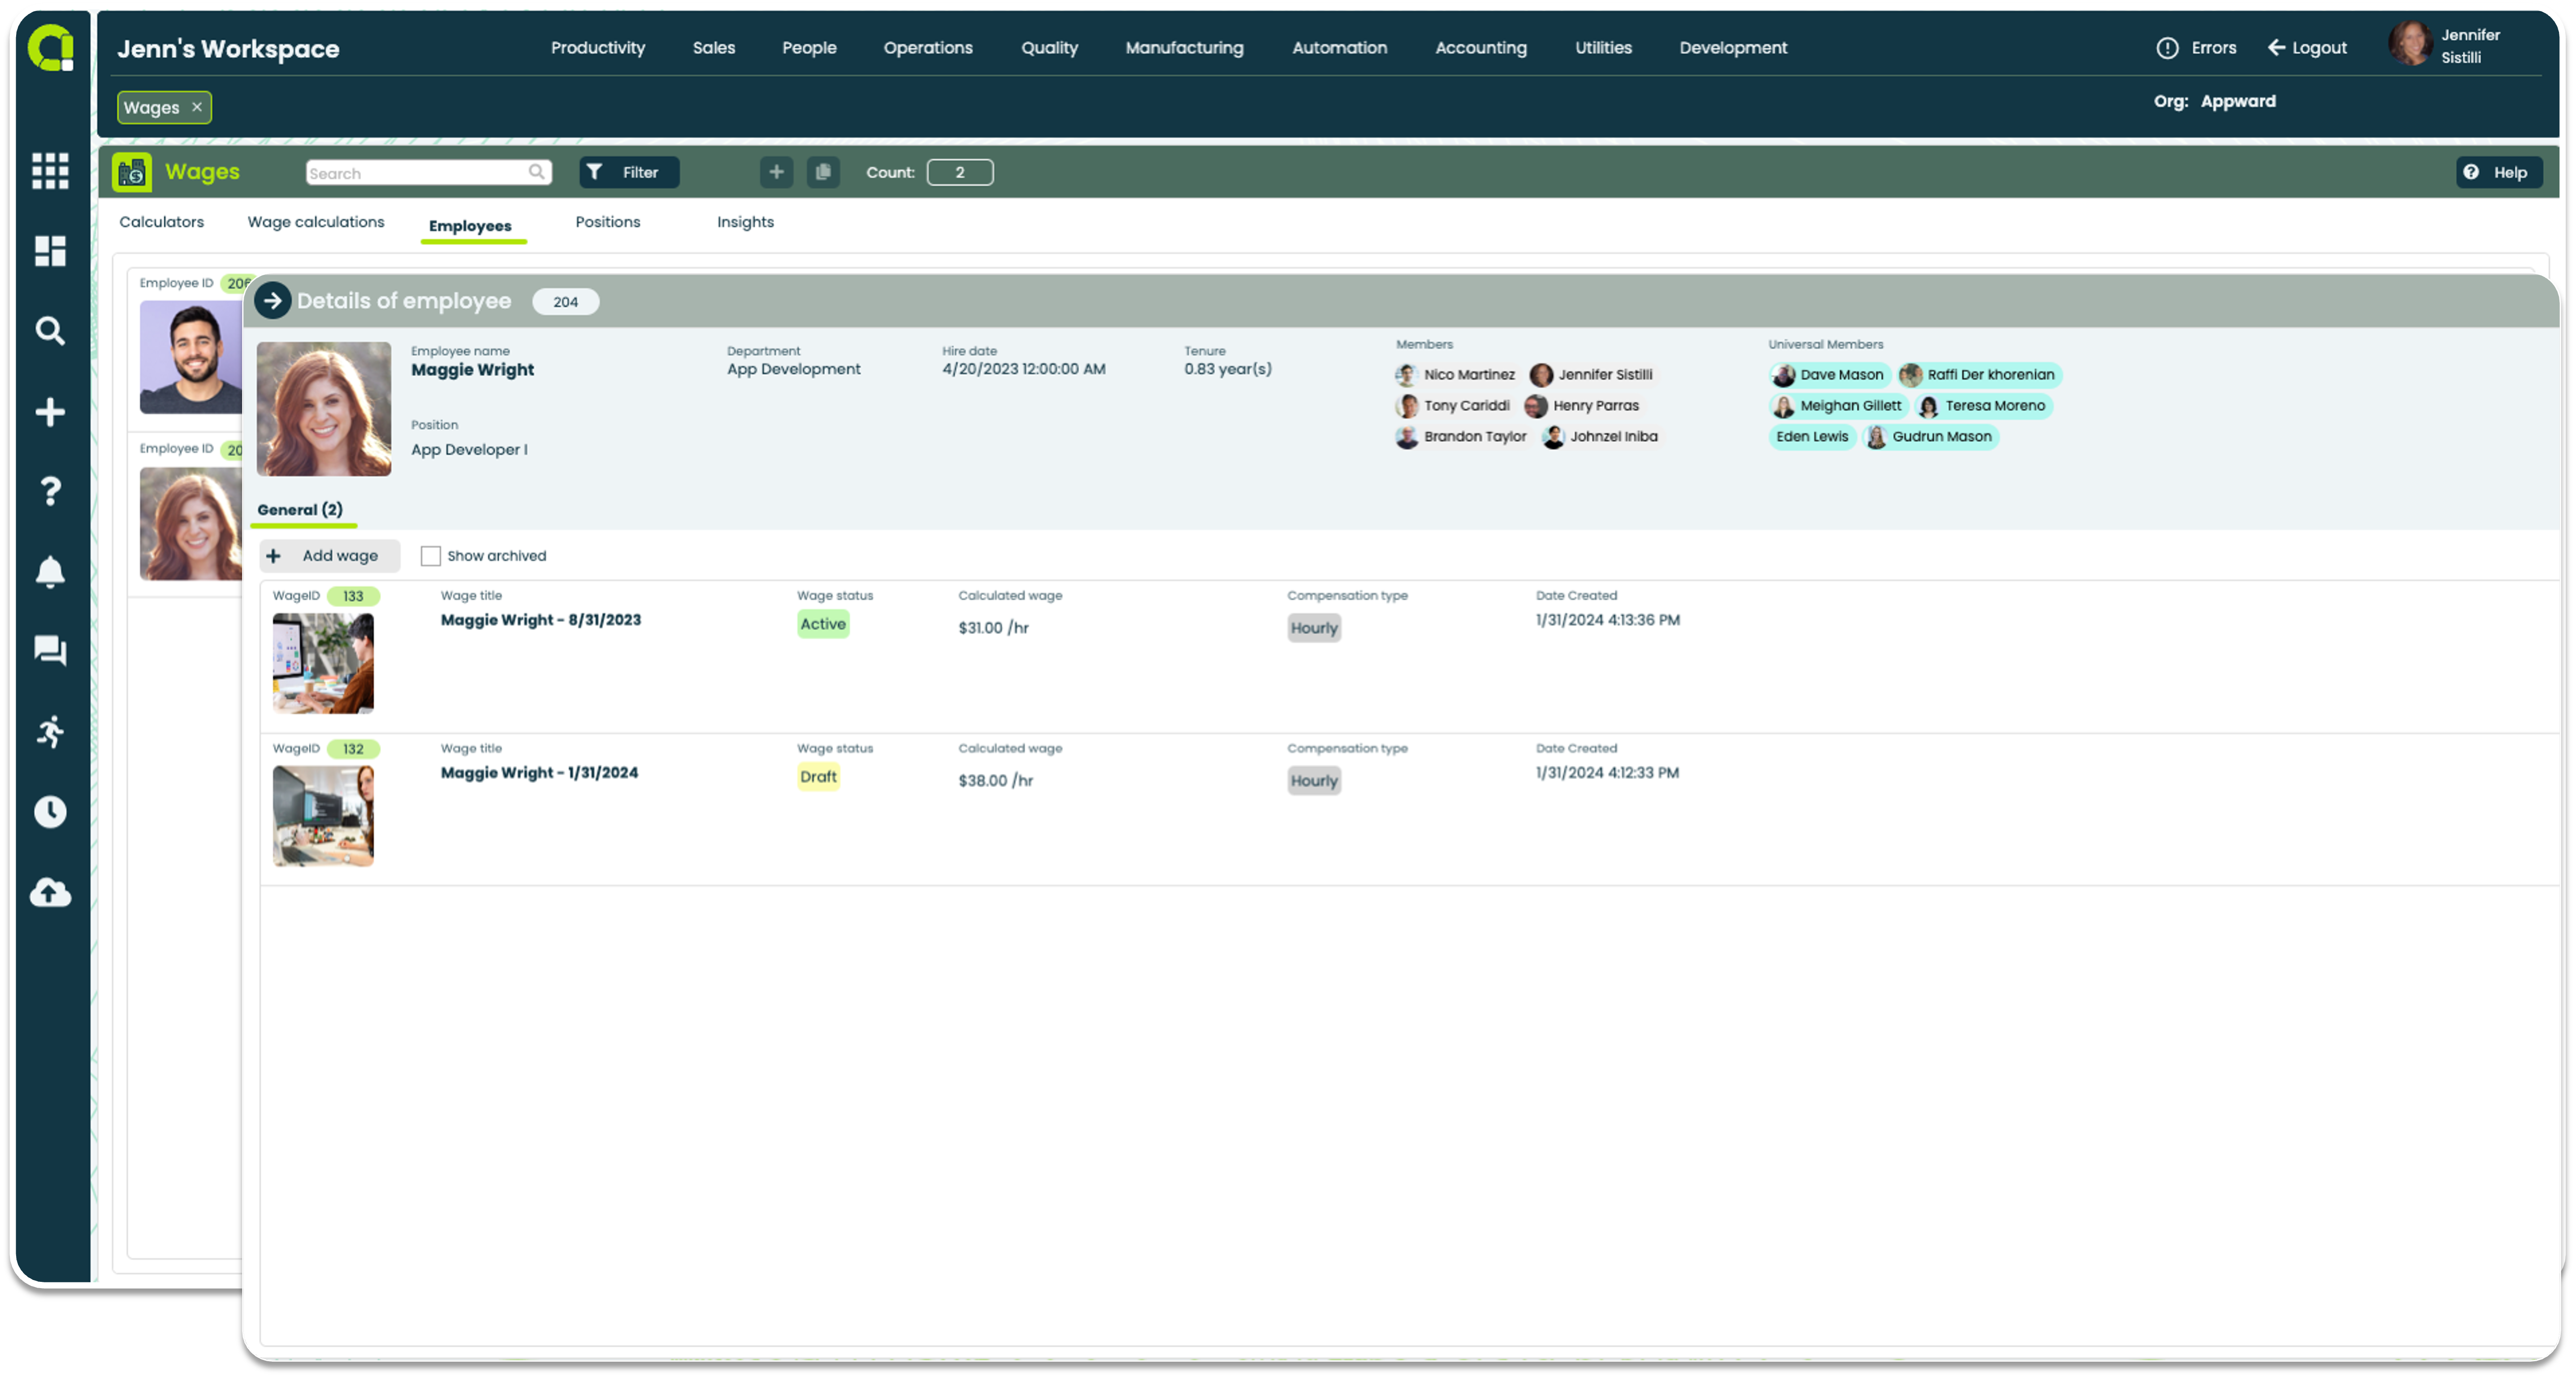Toggle the Dave Mason universal member chip
The image size is (2576, 1376).
(x=1830, y=375)
